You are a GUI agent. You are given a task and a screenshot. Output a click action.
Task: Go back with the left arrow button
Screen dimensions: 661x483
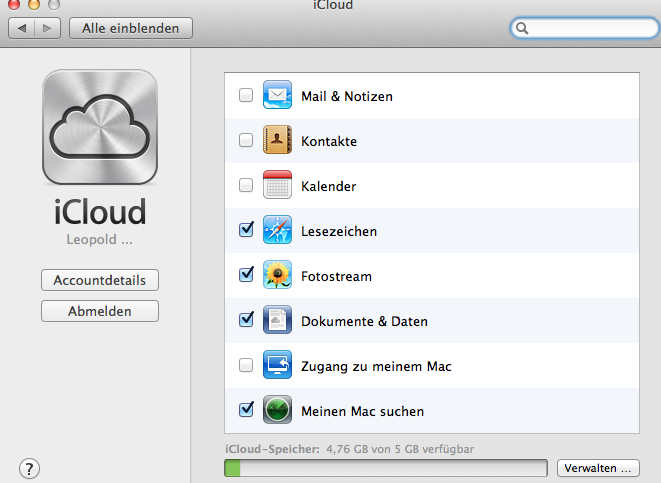click(21, 28)
